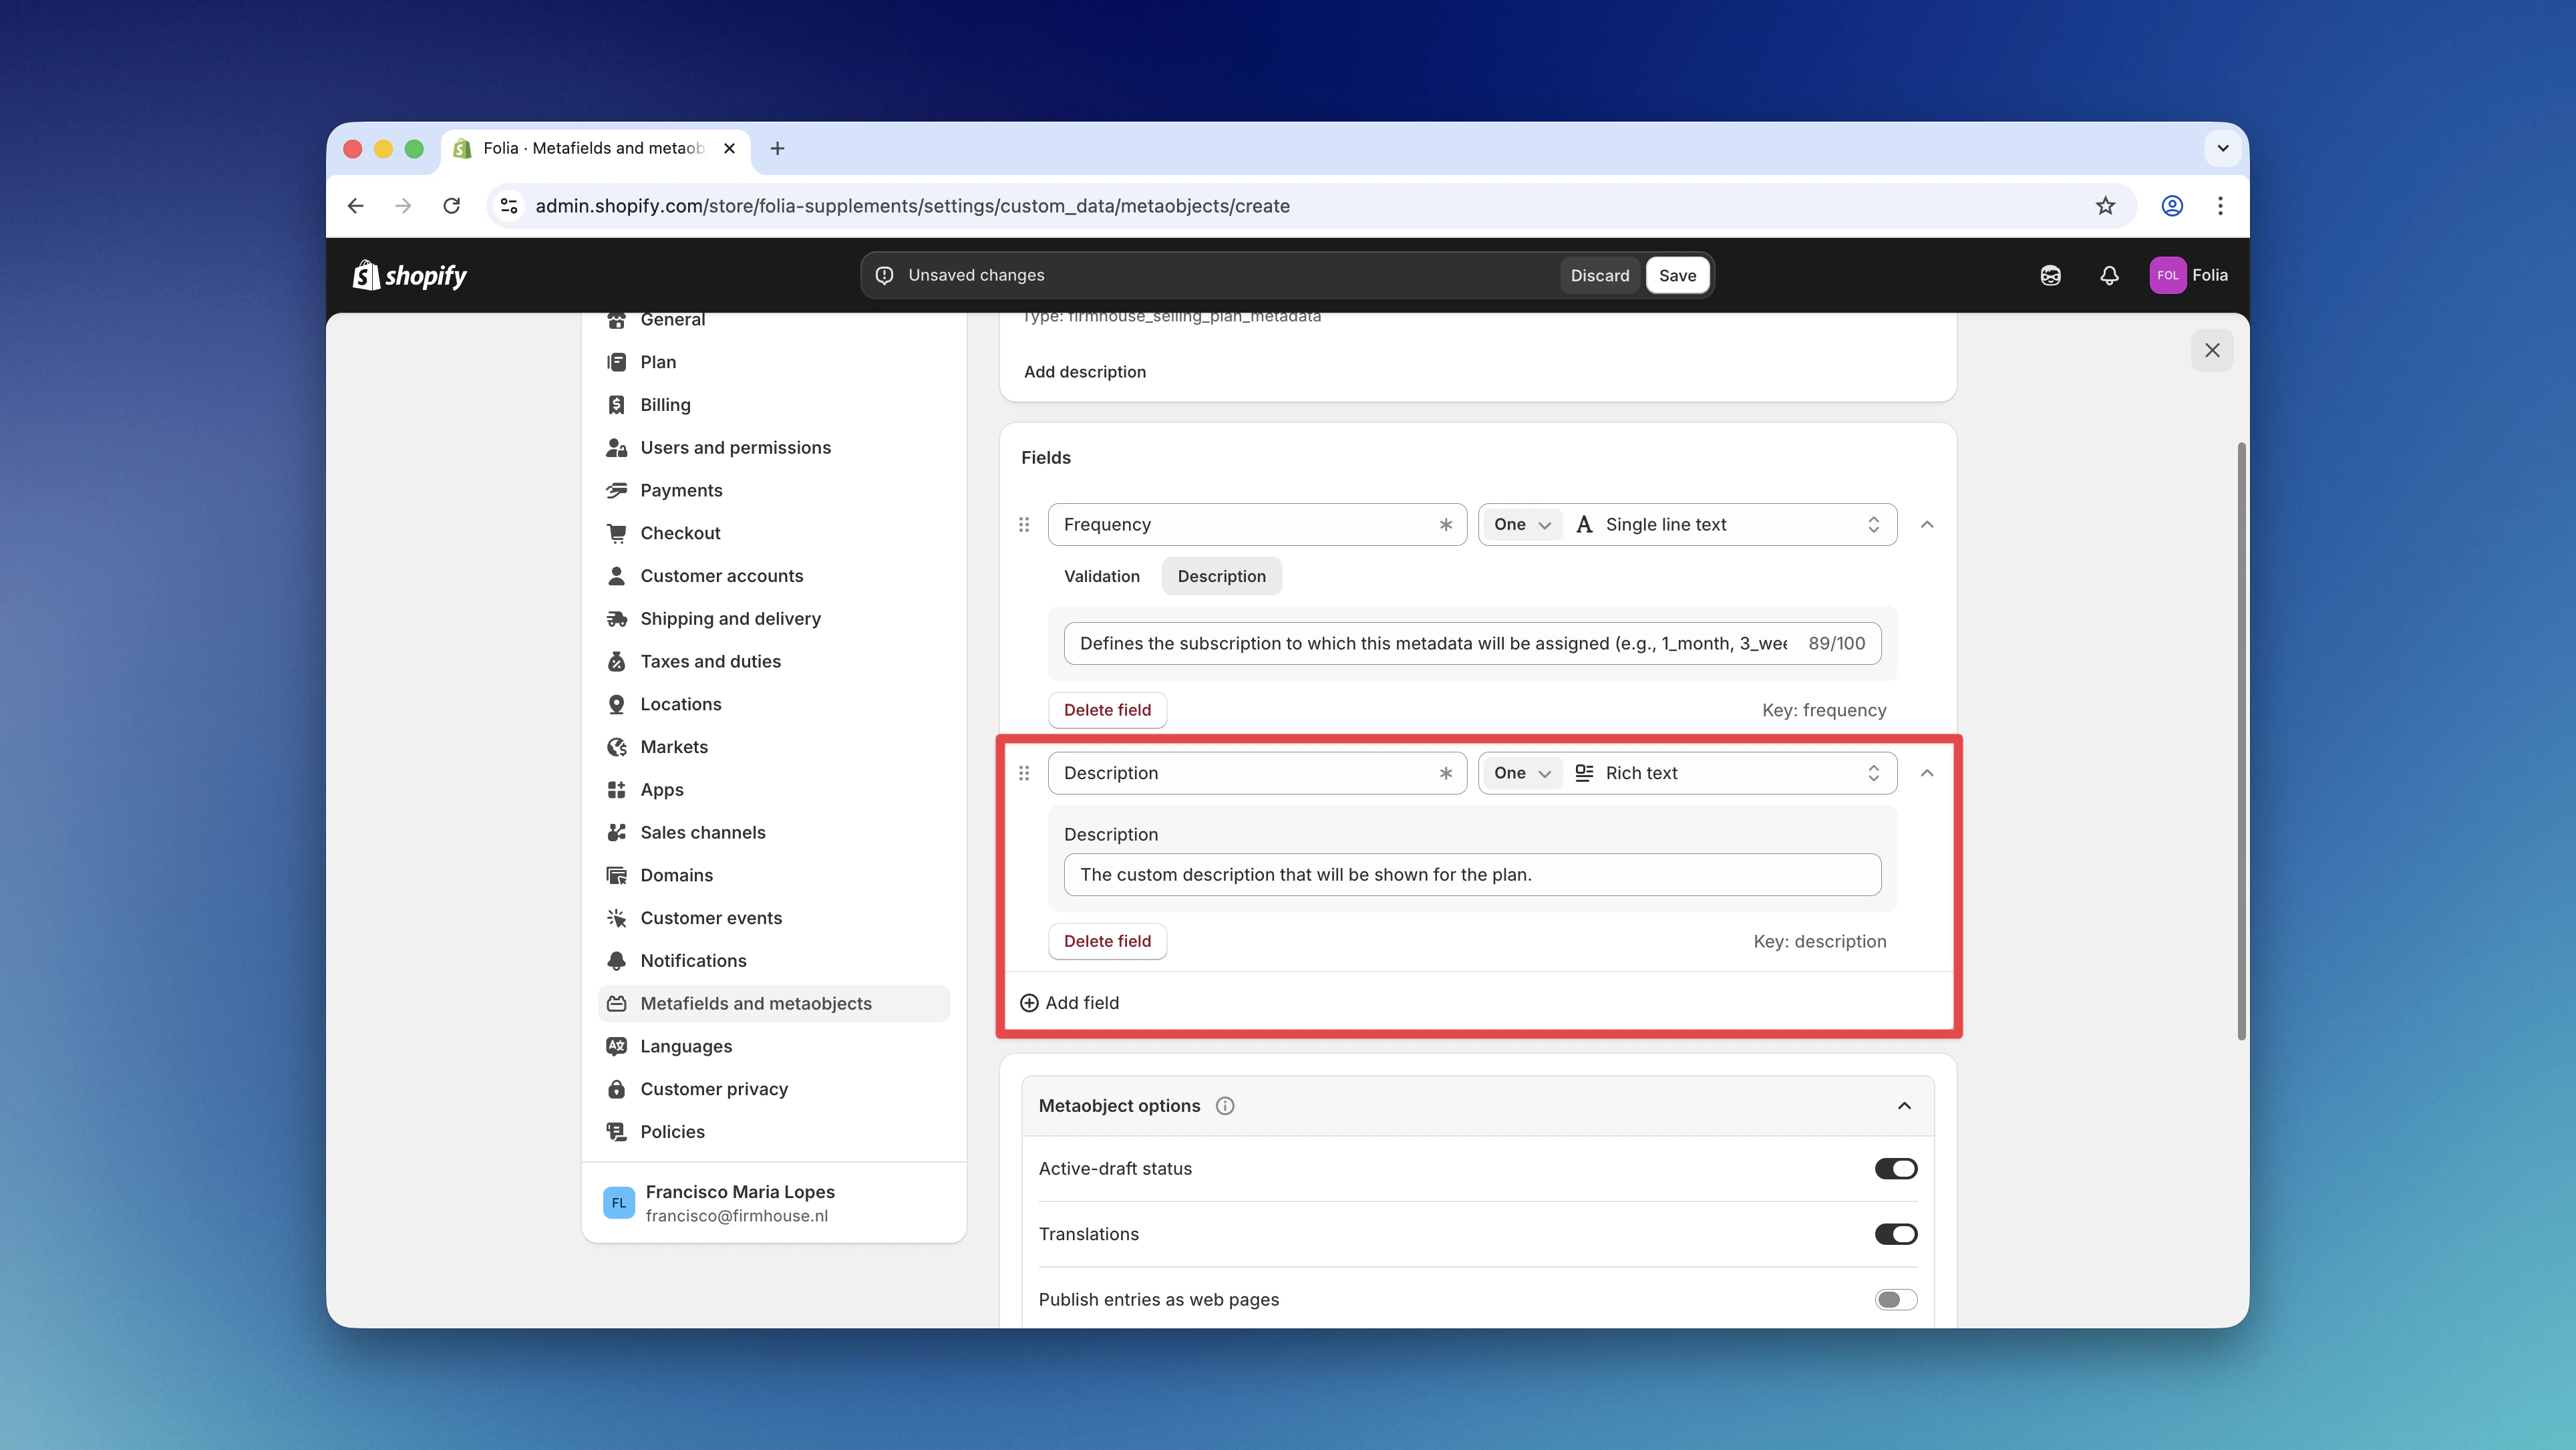
Task: Edit the Frequency field name input
Action: (x=1256, y=524)
